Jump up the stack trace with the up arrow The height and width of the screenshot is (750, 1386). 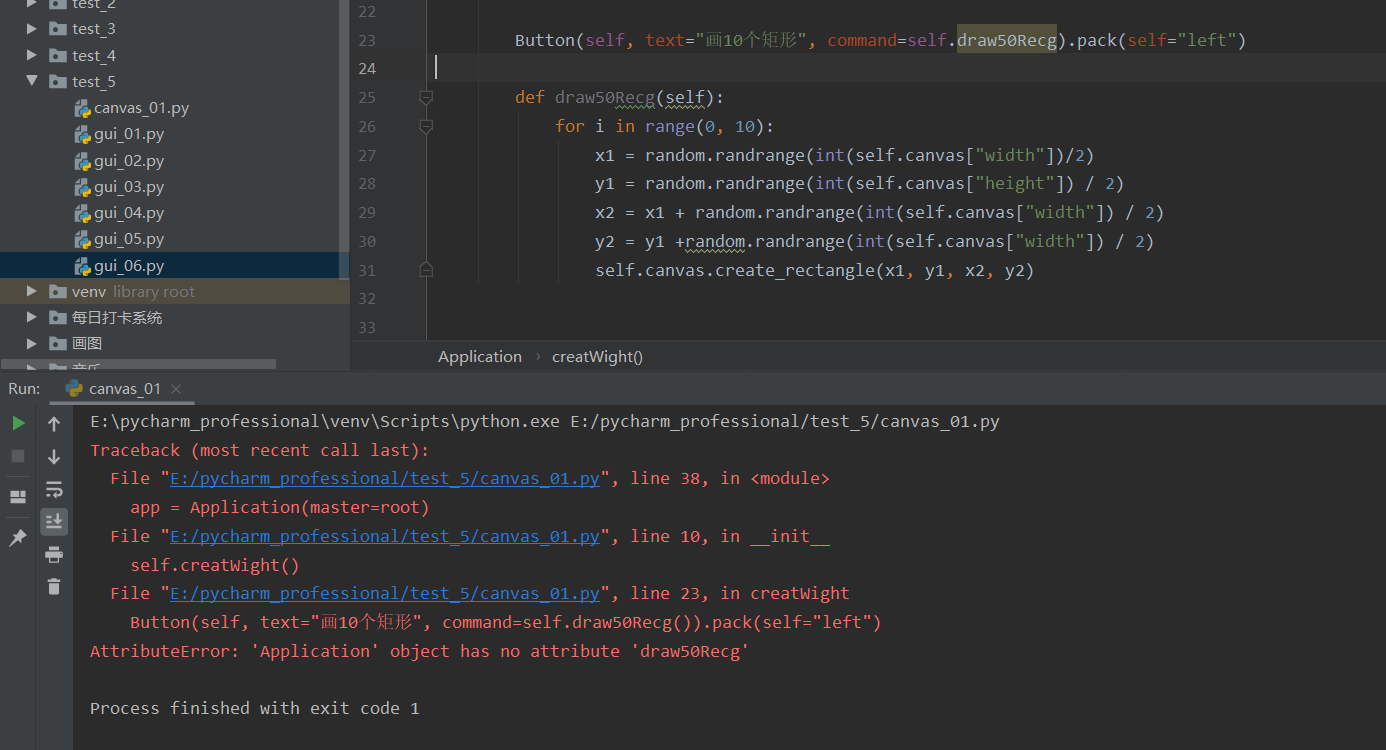tap(54, 424)
